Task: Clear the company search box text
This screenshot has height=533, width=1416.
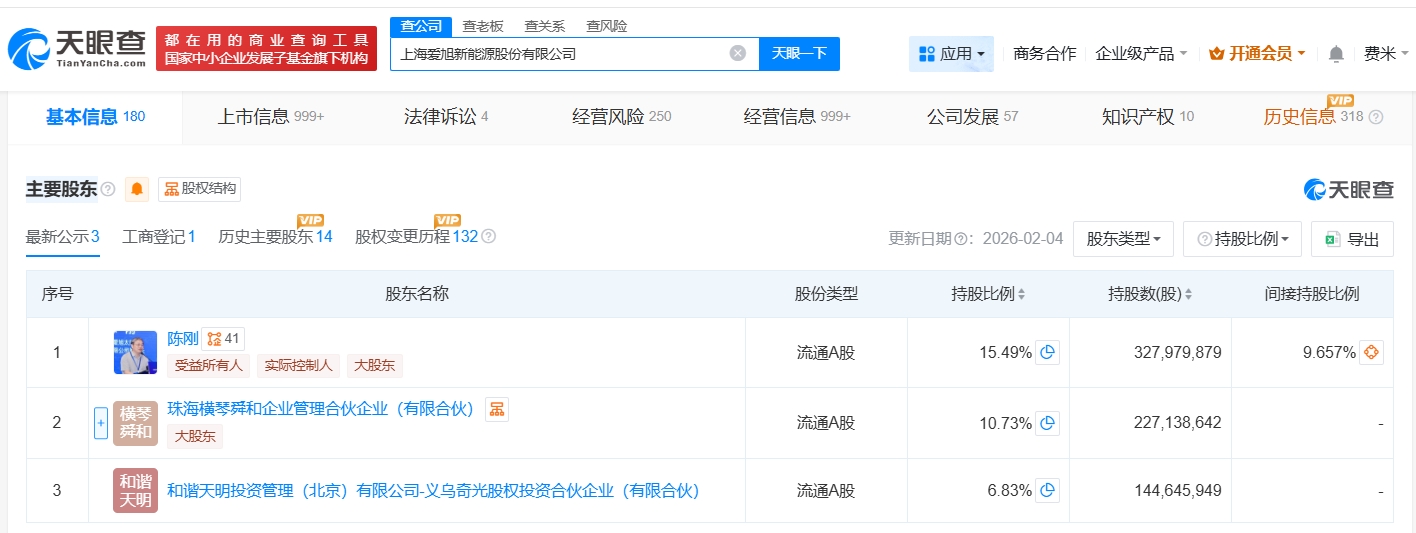Action: pos(737,54)
